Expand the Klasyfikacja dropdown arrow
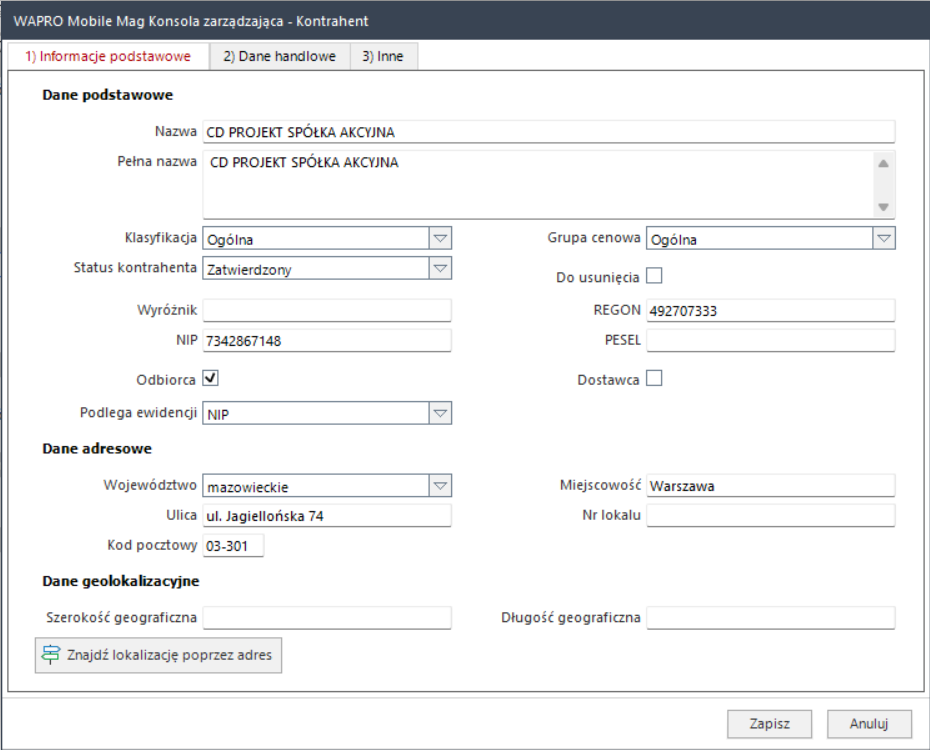The width and height of the screenshot is (930, 750). tap(440, 238)
